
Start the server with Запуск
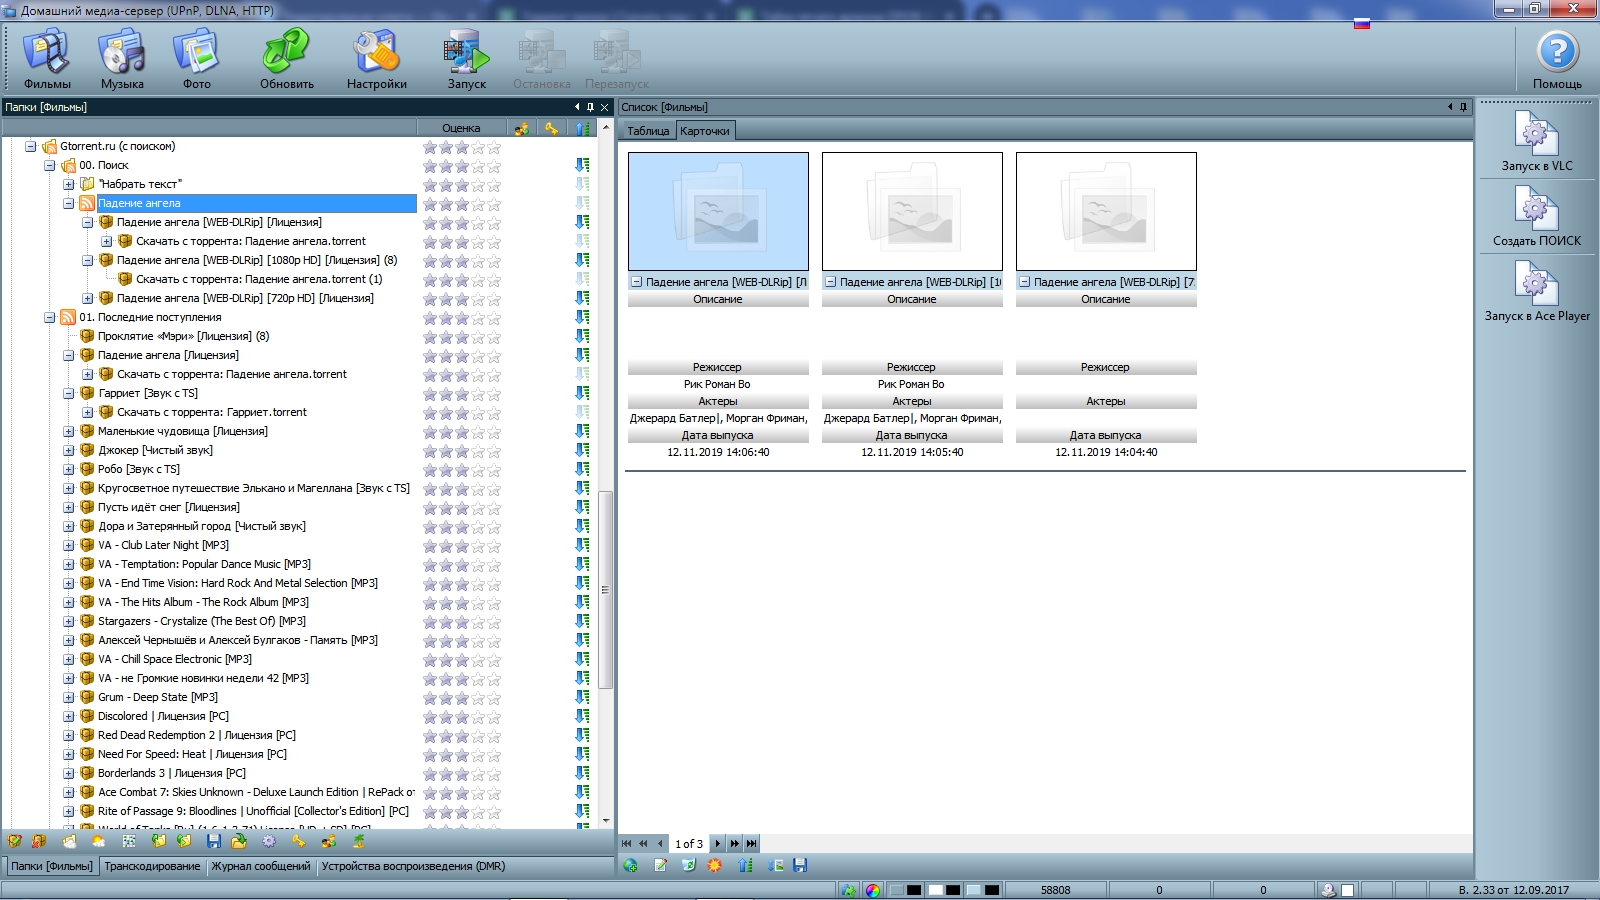[466, 58]
